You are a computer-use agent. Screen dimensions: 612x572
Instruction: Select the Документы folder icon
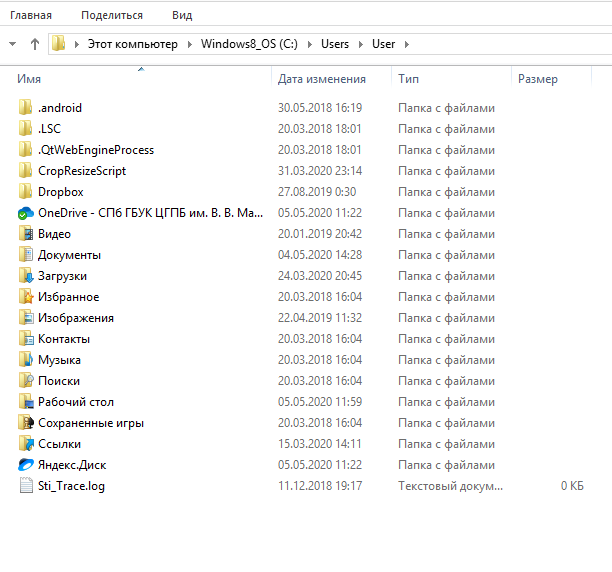point(26,255)
